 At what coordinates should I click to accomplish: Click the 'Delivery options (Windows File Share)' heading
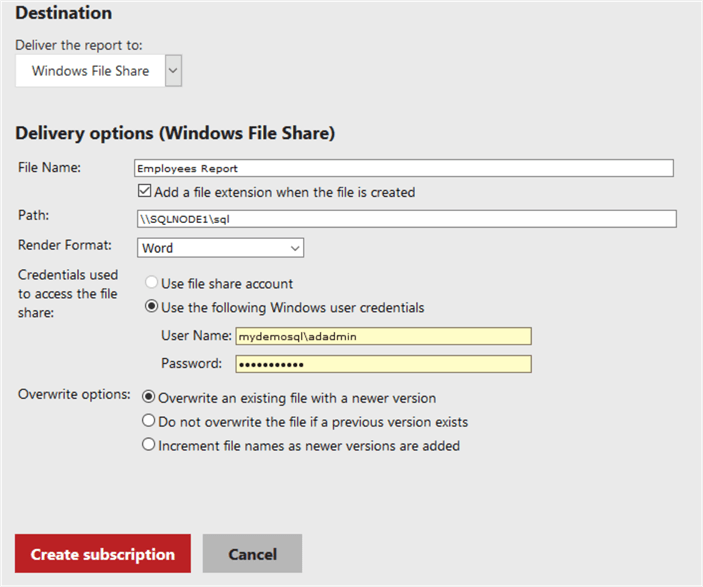pos(175,133)
